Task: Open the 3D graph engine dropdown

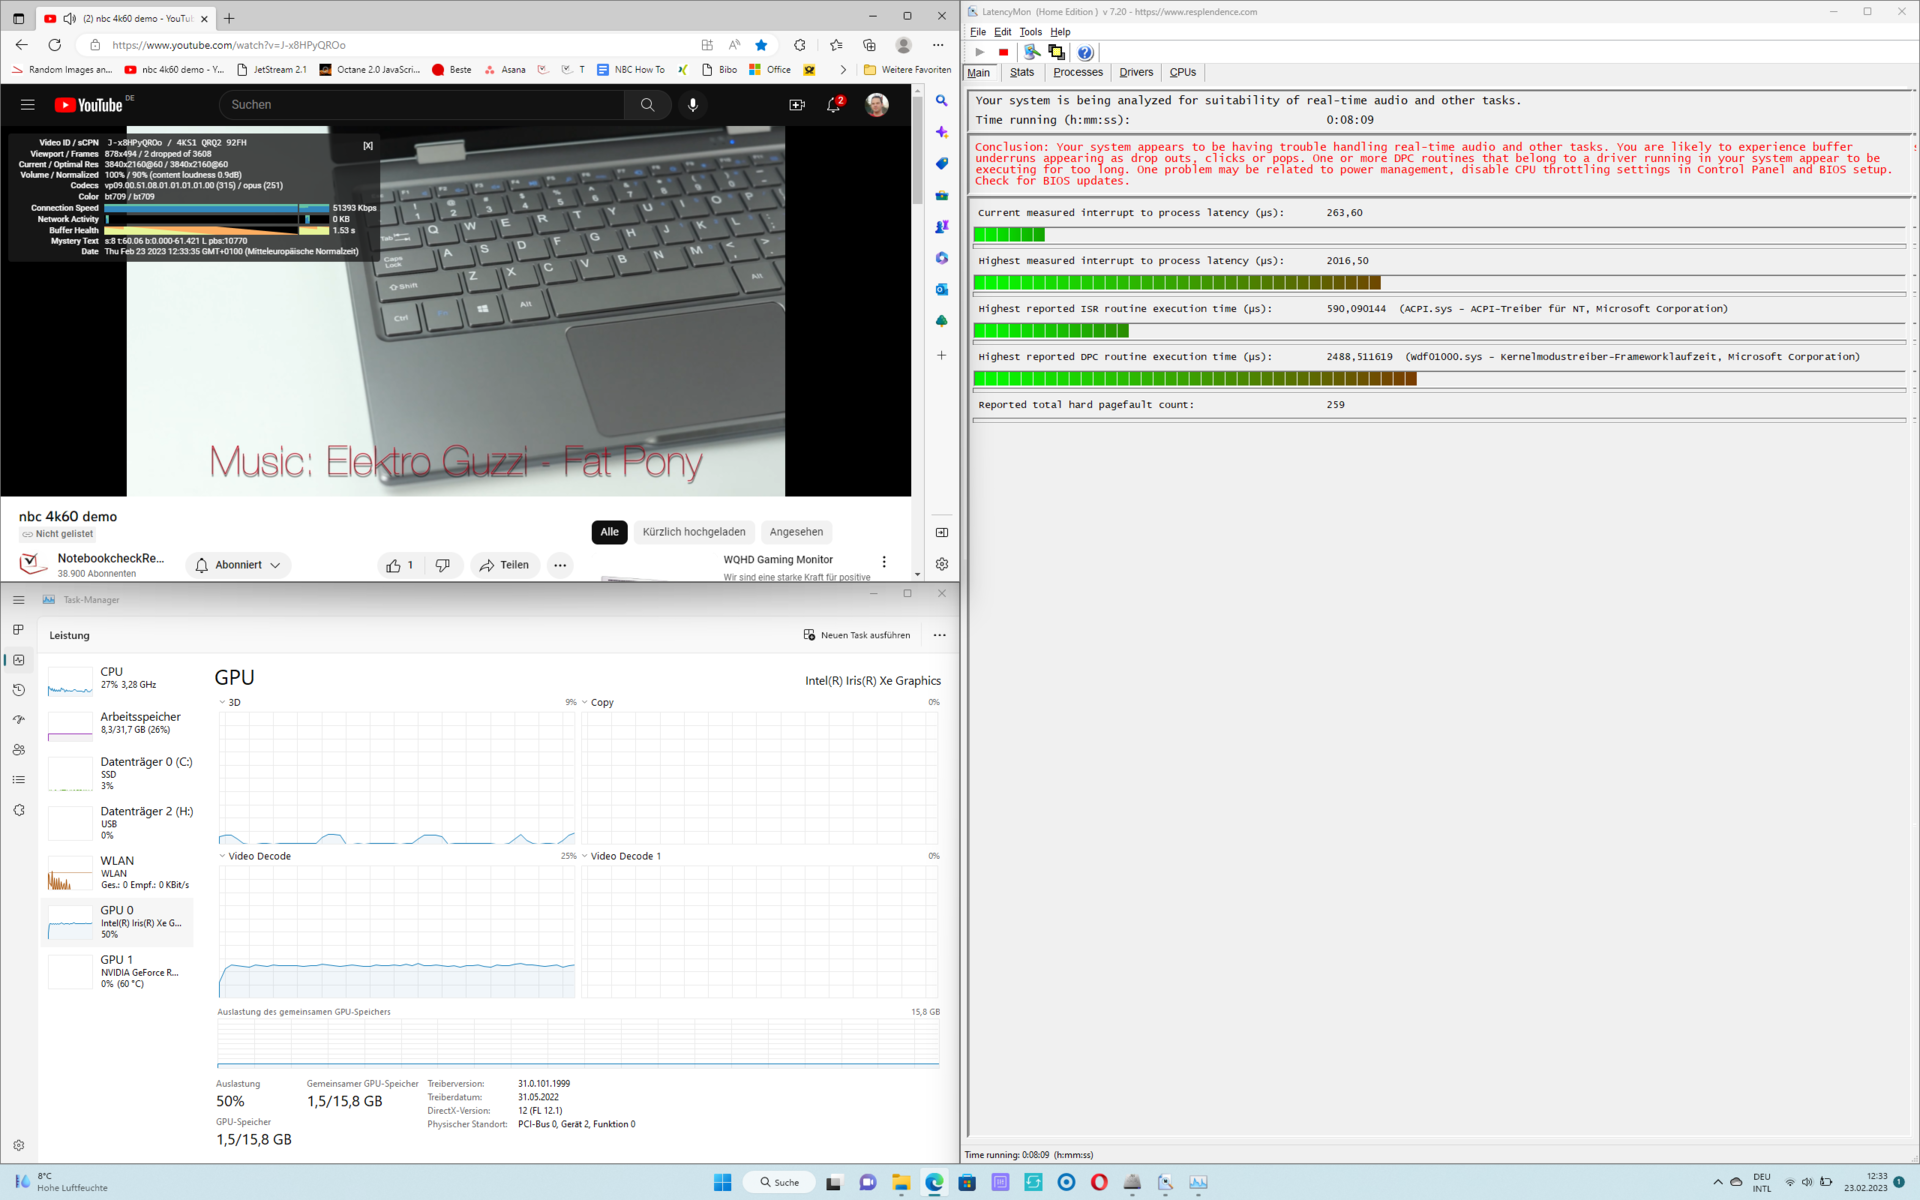Action: pos(223,702)
